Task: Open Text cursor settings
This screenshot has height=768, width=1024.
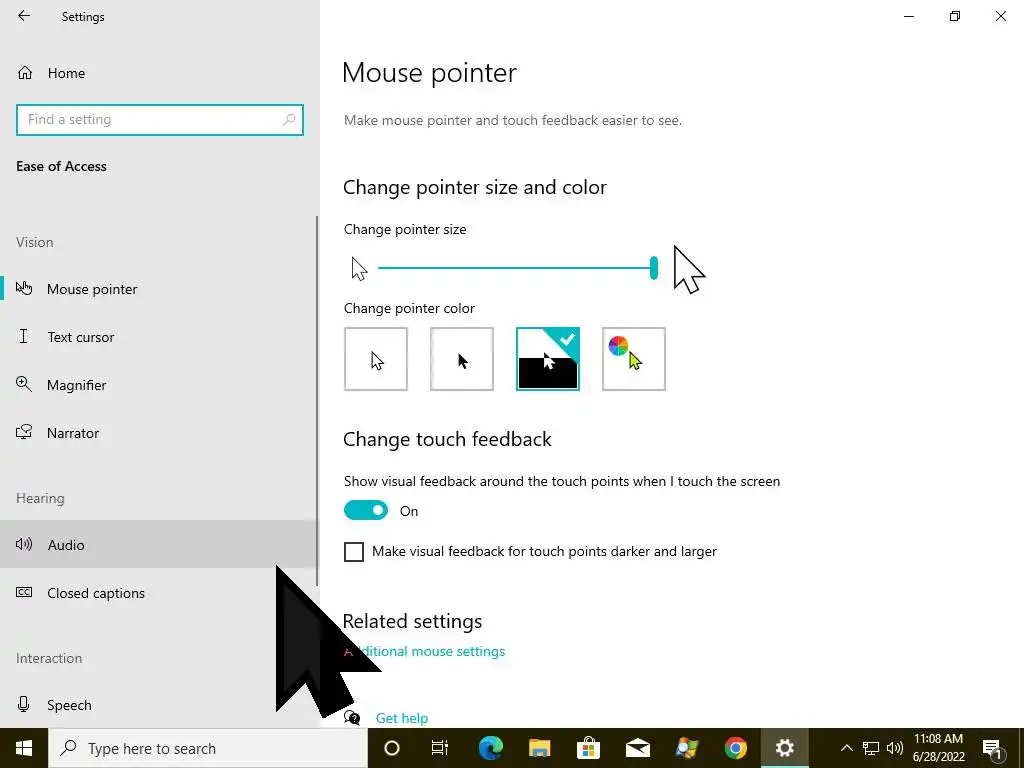Action: (158, 337)
